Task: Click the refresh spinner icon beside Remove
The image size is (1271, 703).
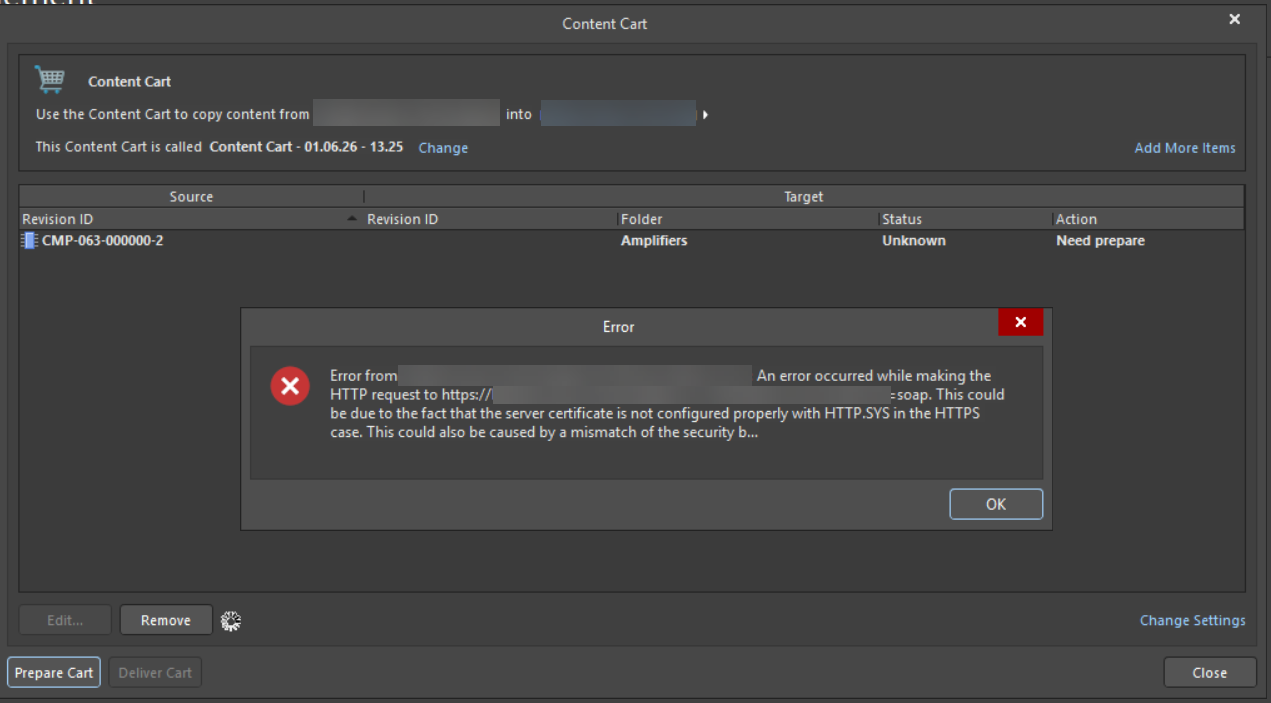Action: pos(231,621)
